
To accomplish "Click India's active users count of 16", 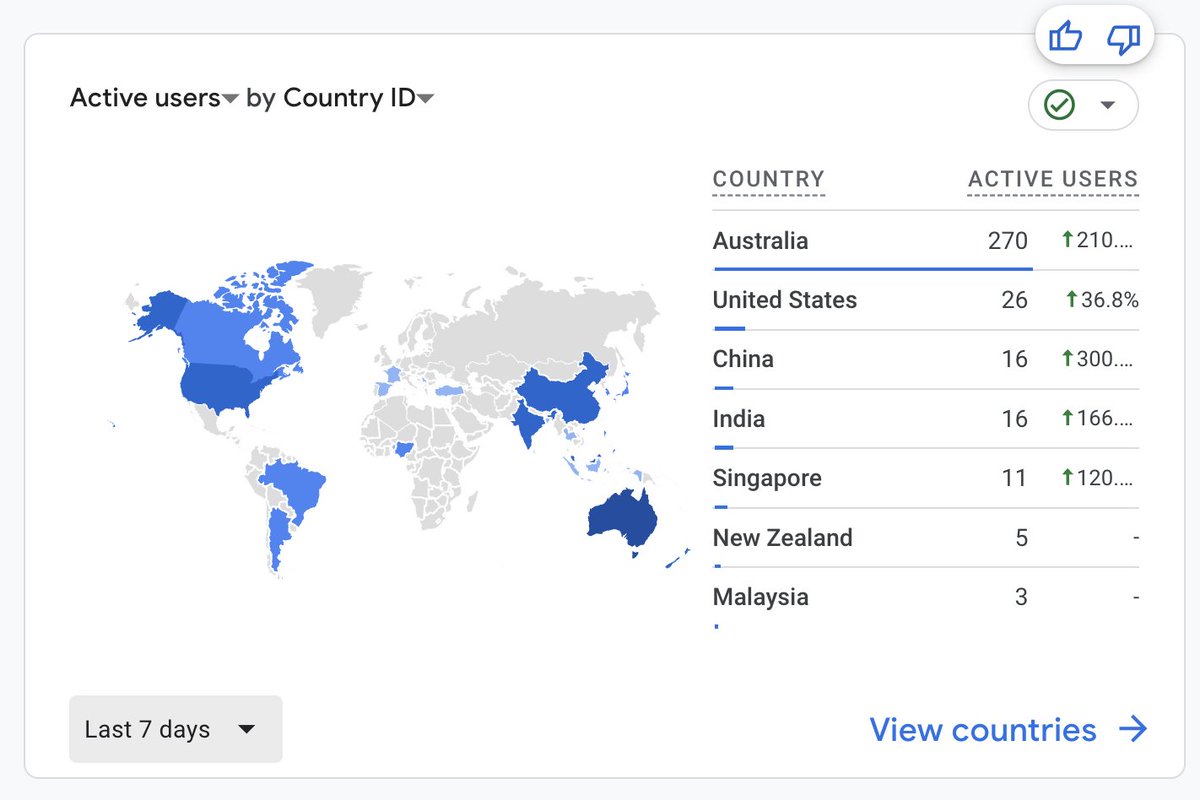I will pos(1016,418).
